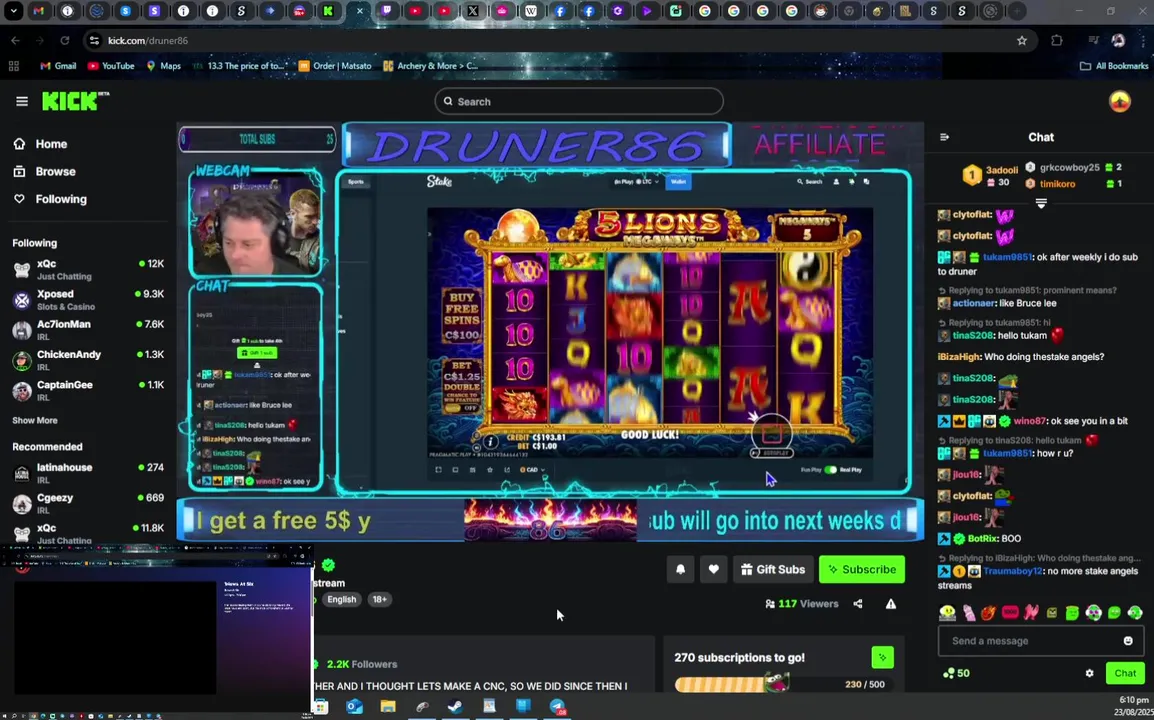Open Ac7ionMan channel in Following list
The height and width of the screenshot is (720, 1154).
(x=88, y=330)
